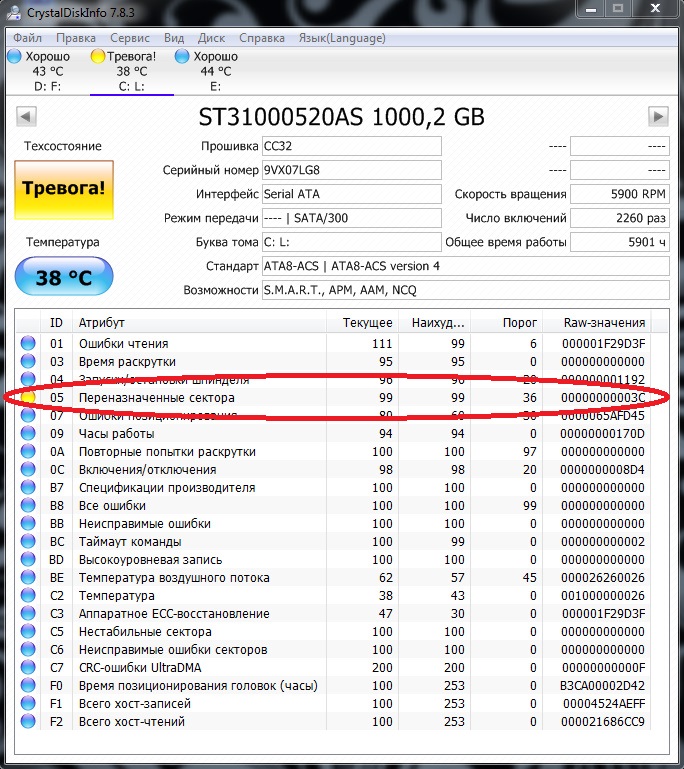
Task: Click the yellow Тревога! health status button
Action: 64,189
